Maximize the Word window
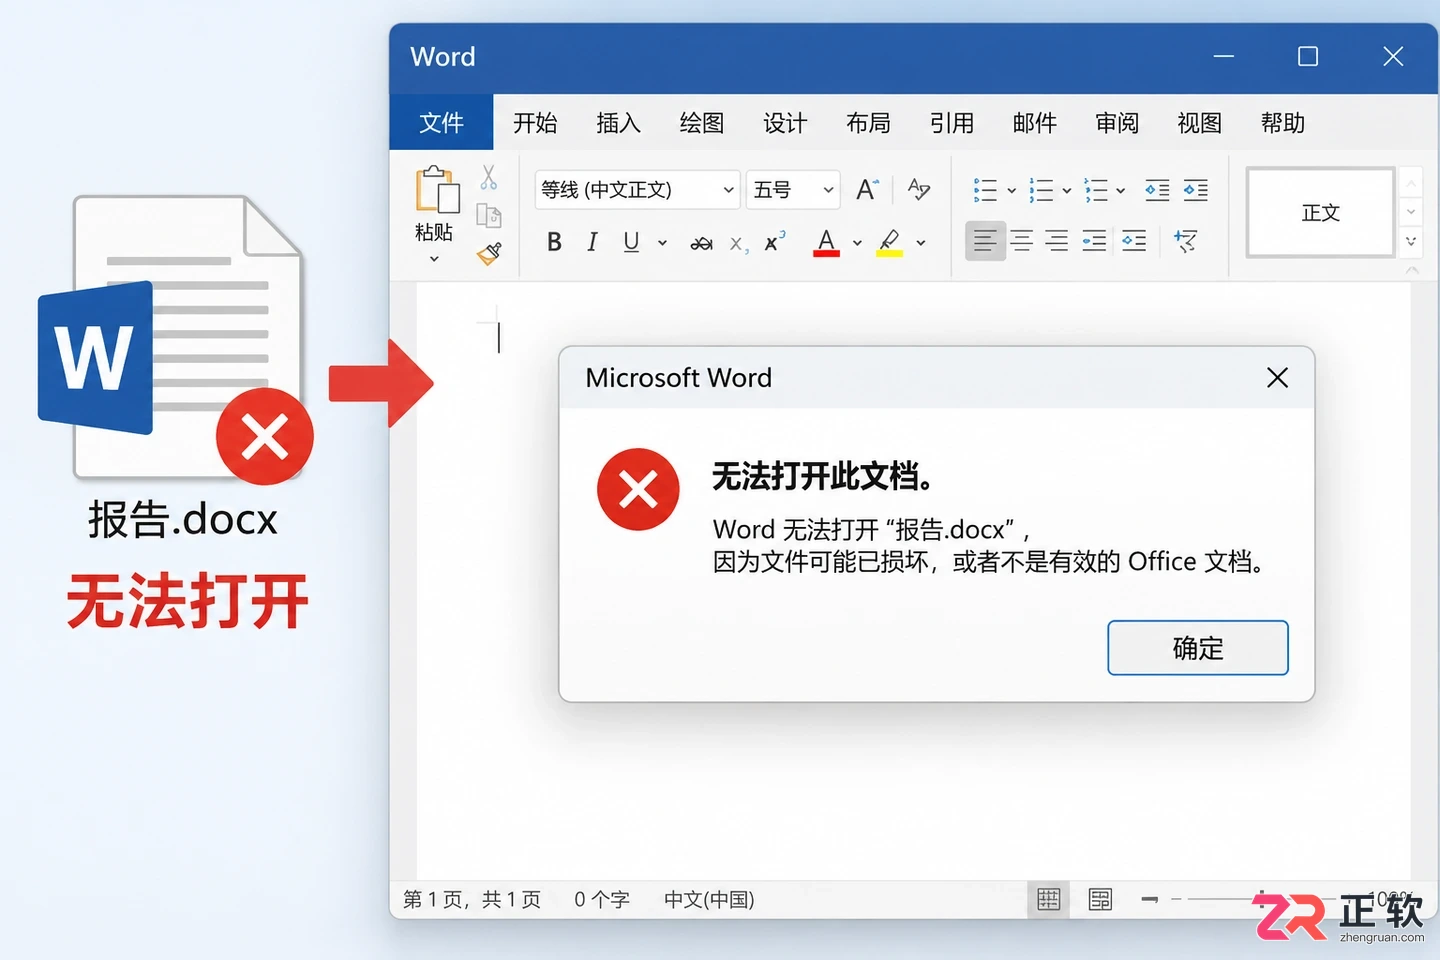1440x960 pixels. (1308, 56)
